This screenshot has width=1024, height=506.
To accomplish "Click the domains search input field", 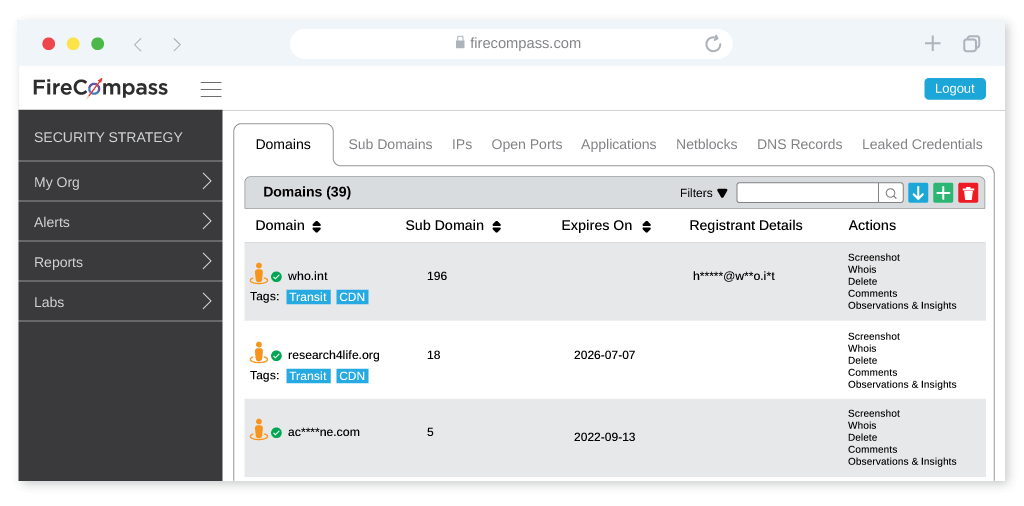I will pos(807,193).
